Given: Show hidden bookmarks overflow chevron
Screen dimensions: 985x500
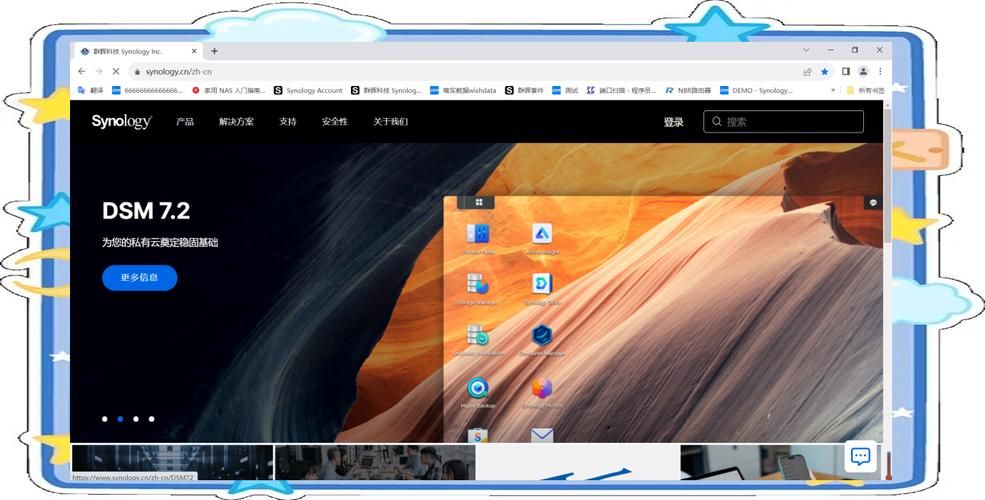Looking at the screenshot, I should [x=833, y=90].
